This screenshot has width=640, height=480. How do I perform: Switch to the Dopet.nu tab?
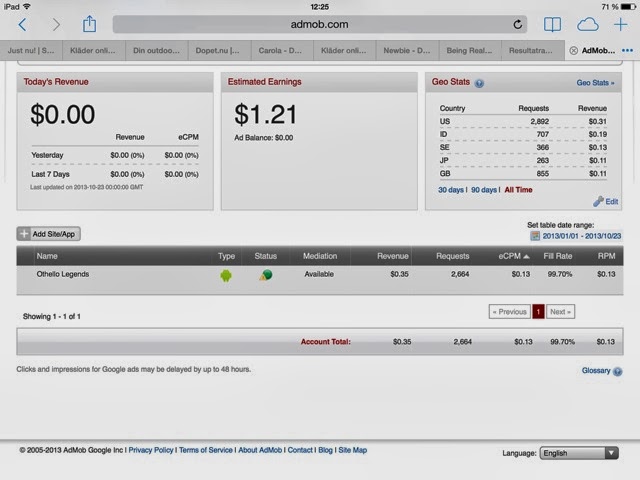click(218, 51)
